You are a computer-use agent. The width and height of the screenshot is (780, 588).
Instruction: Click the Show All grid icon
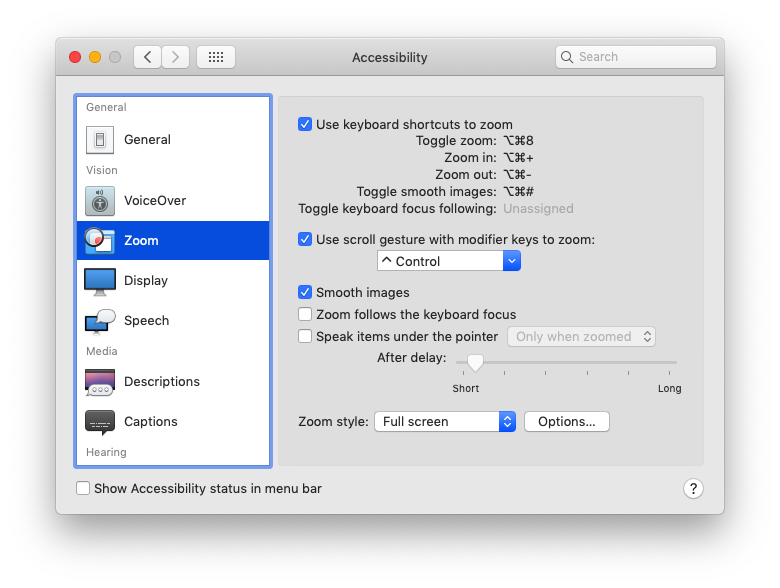(x=216, y=57)
